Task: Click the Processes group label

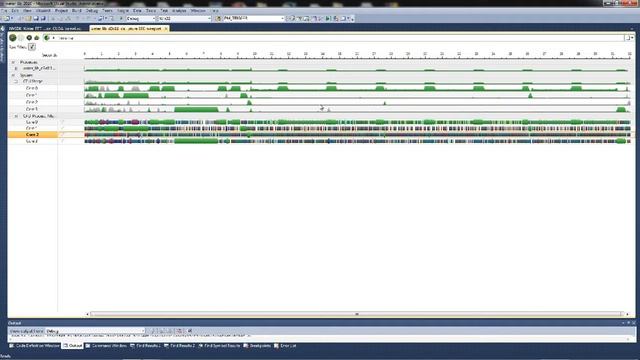Action: tap(29, 62)
